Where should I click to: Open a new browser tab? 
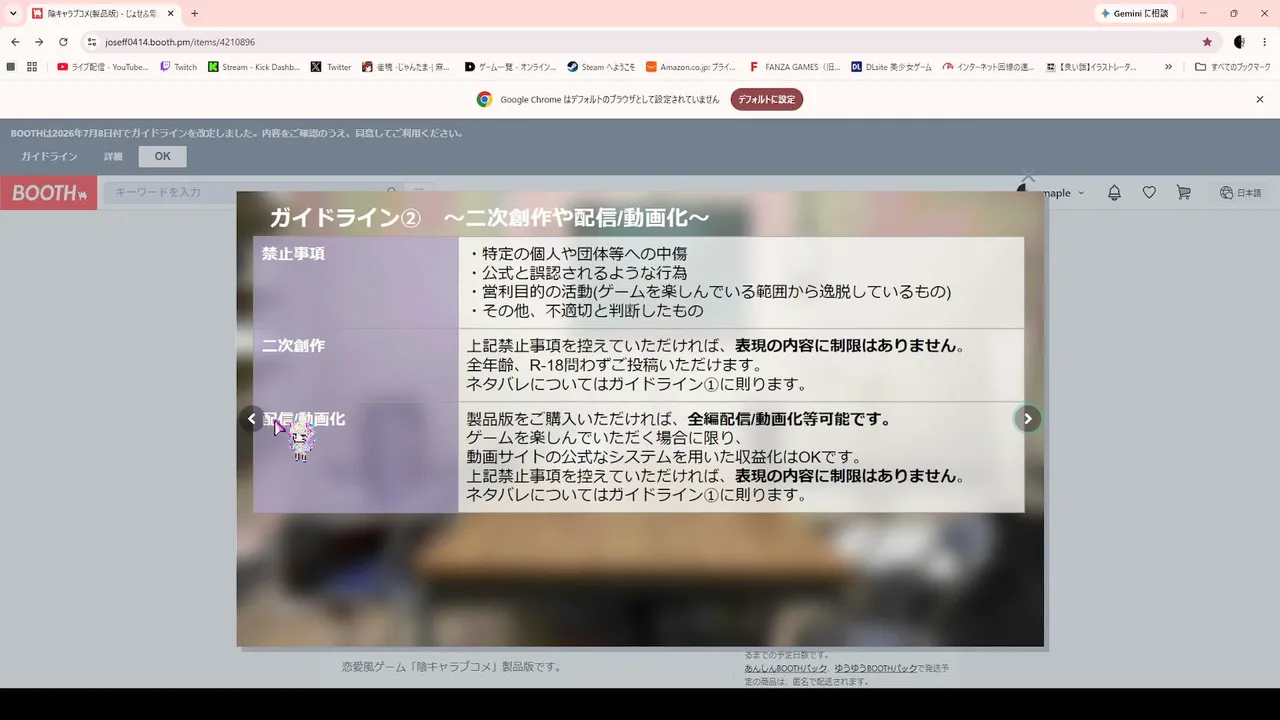coord(194,13)
